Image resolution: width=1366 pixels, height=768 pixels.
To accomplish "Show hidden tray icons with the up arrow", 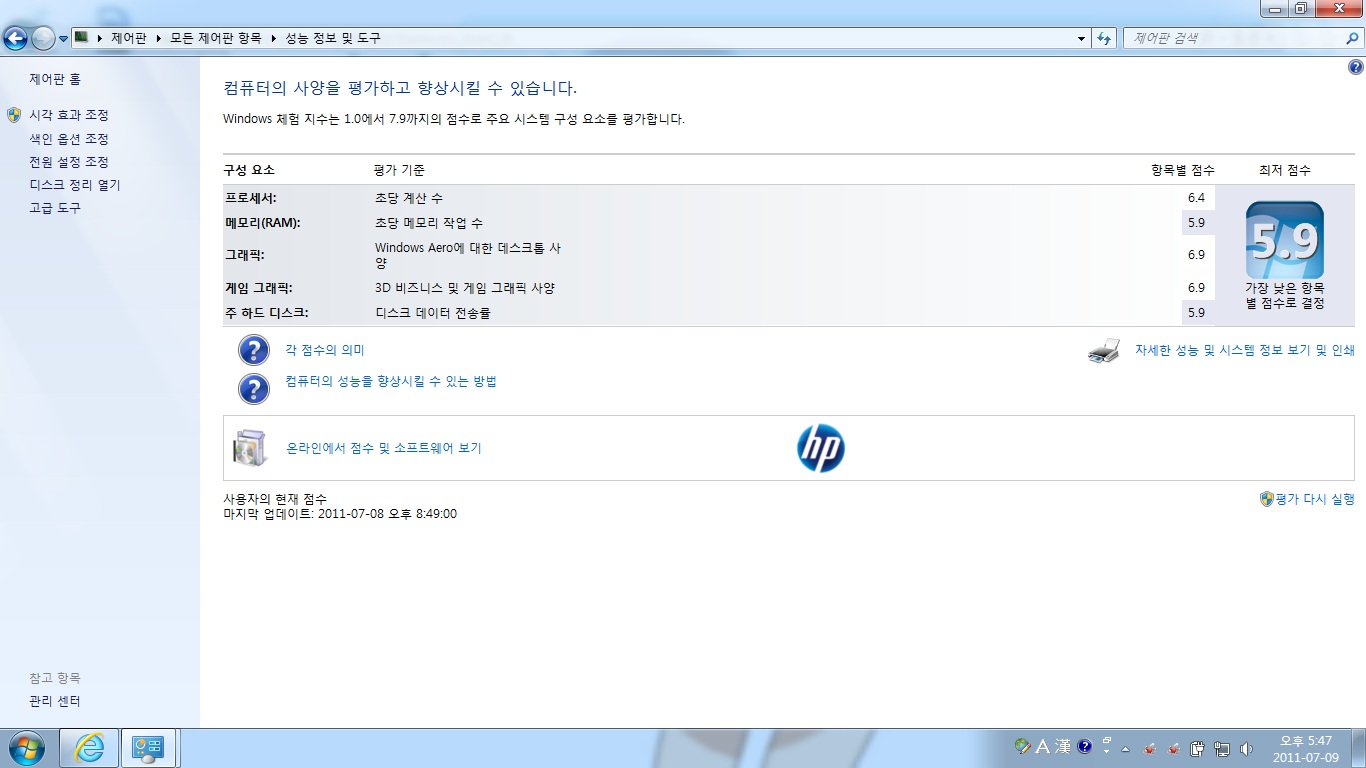I will pos(1125,749).
